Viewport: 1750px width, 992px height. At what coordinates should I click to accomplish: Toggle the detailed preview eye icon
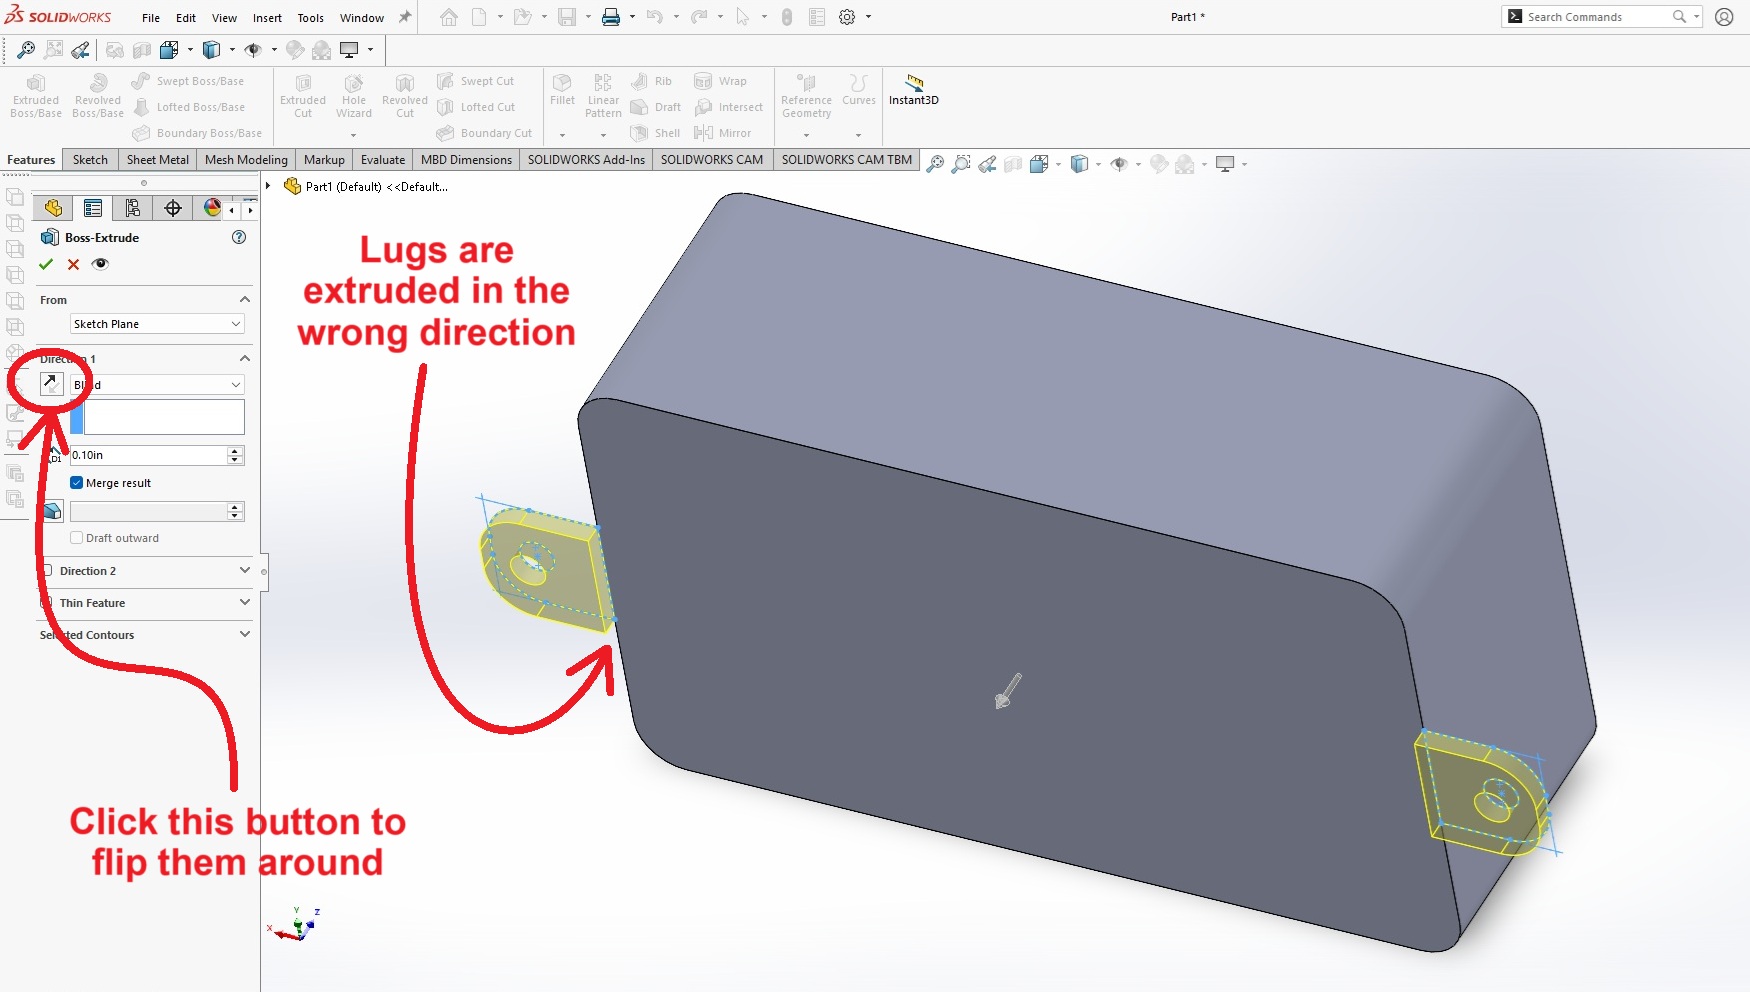click(x=100, y=264)
